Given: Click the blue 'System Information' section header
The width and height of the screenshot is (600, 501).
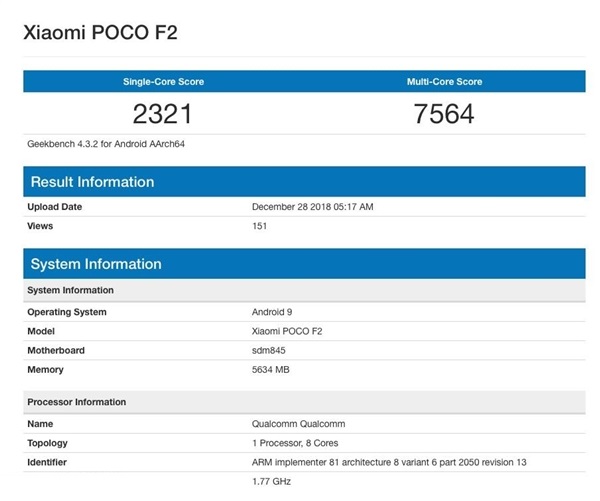Looking at the screenshot, I should tap(304, 264).
